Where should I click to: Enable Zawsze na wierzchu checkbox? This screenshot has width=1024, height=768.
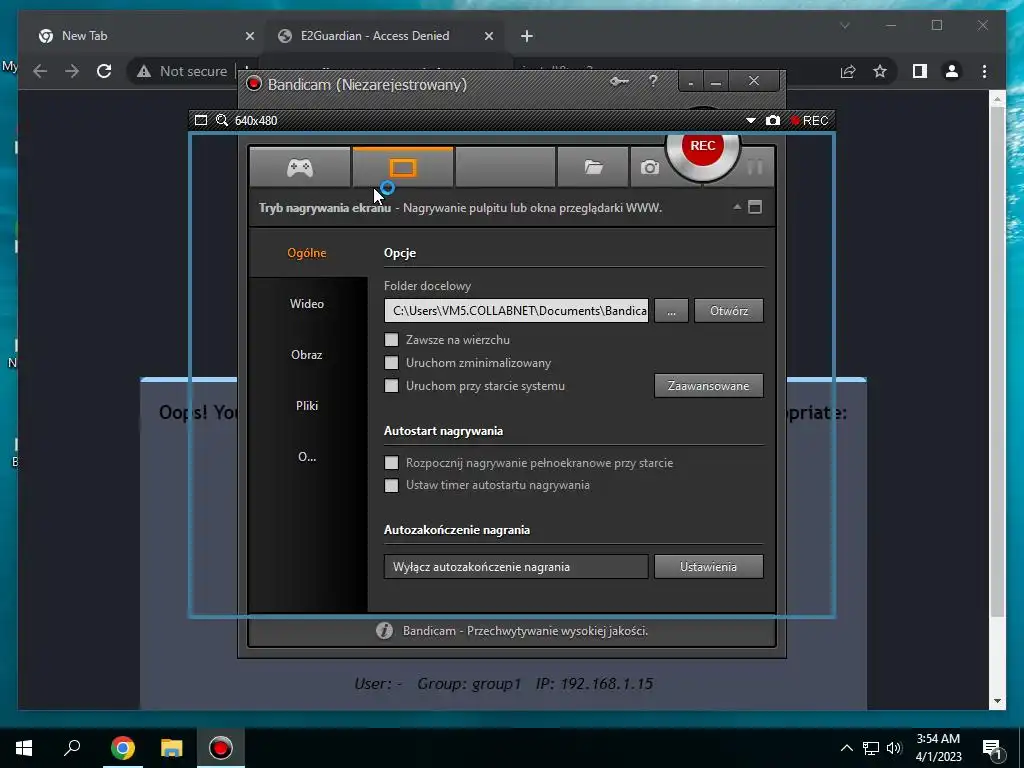(391, 340)
